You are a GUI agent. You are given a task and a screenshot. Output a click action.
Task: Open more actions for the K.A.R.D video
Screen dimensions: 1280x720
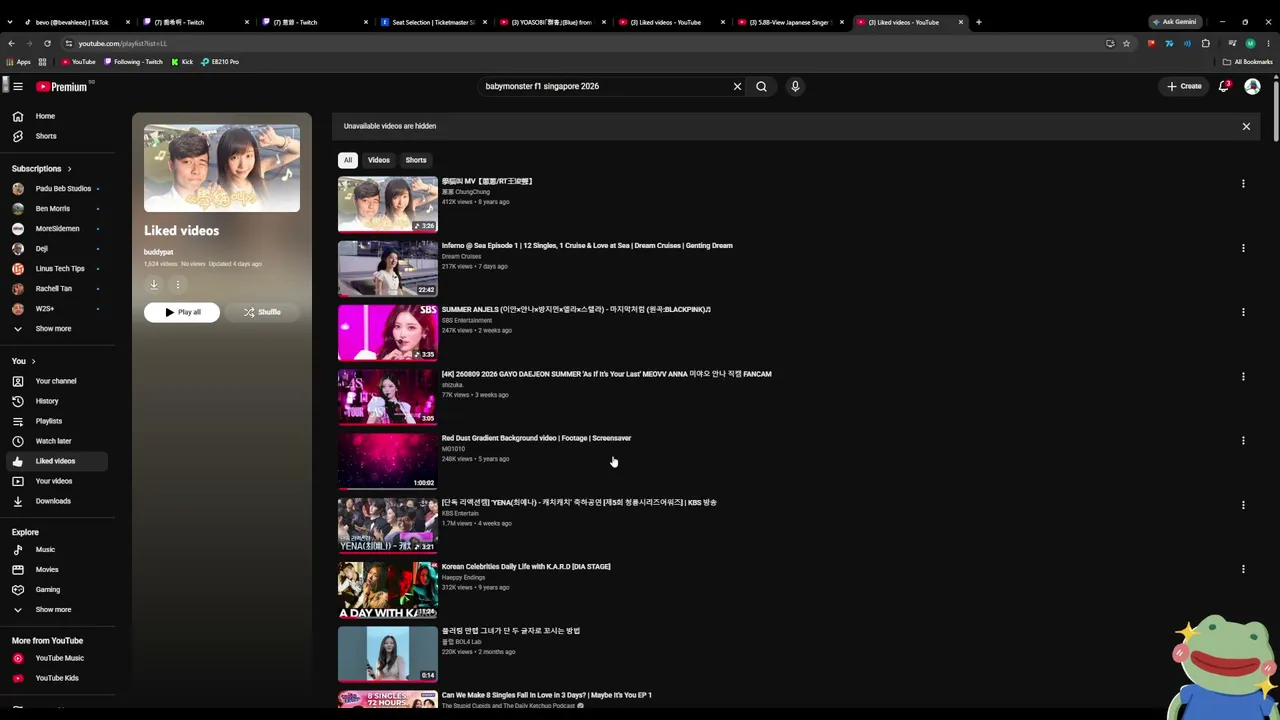1243,569
